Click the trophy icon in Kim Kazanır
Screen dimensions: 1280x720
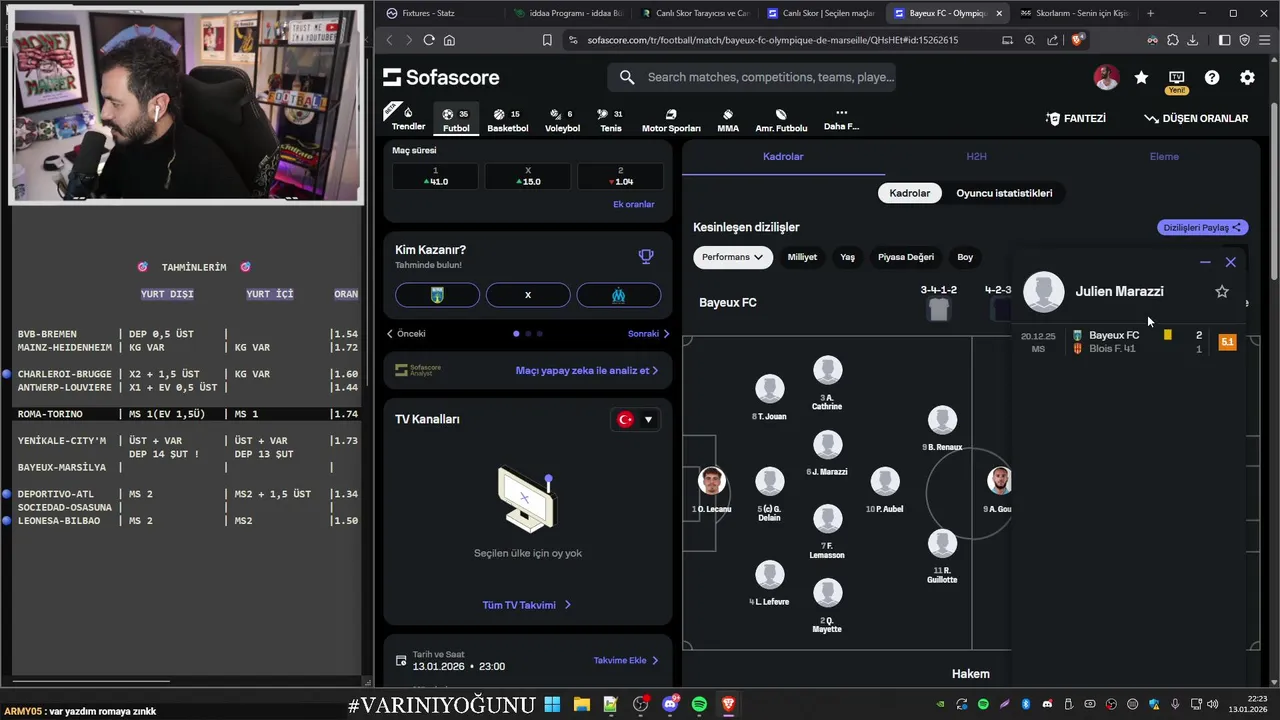(x=646, y=257)
